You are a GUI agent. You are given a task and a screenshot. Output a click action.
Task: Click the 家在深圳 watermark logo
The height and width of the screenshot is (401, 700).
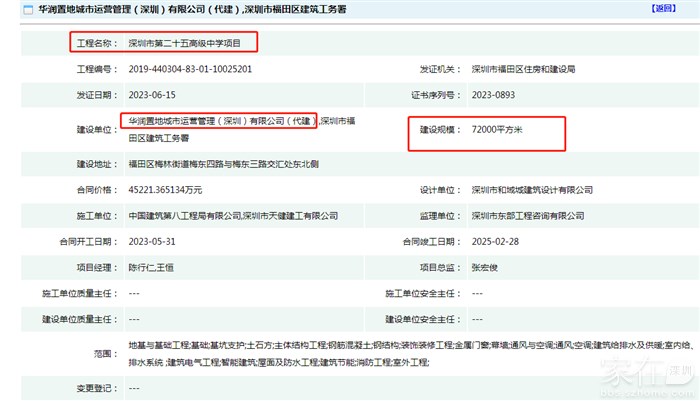(648, 372)
